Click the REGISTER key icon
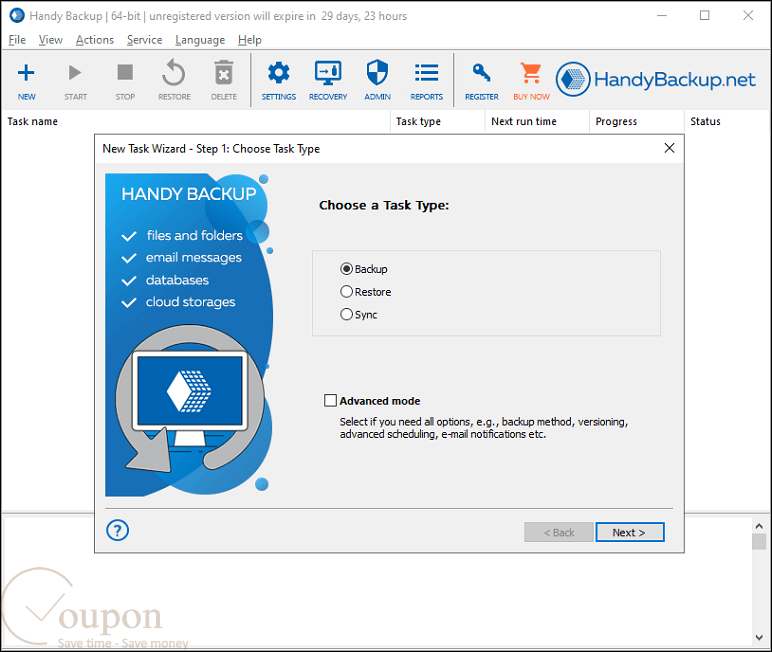Viewport: 772px width, 652px height. 482,73
